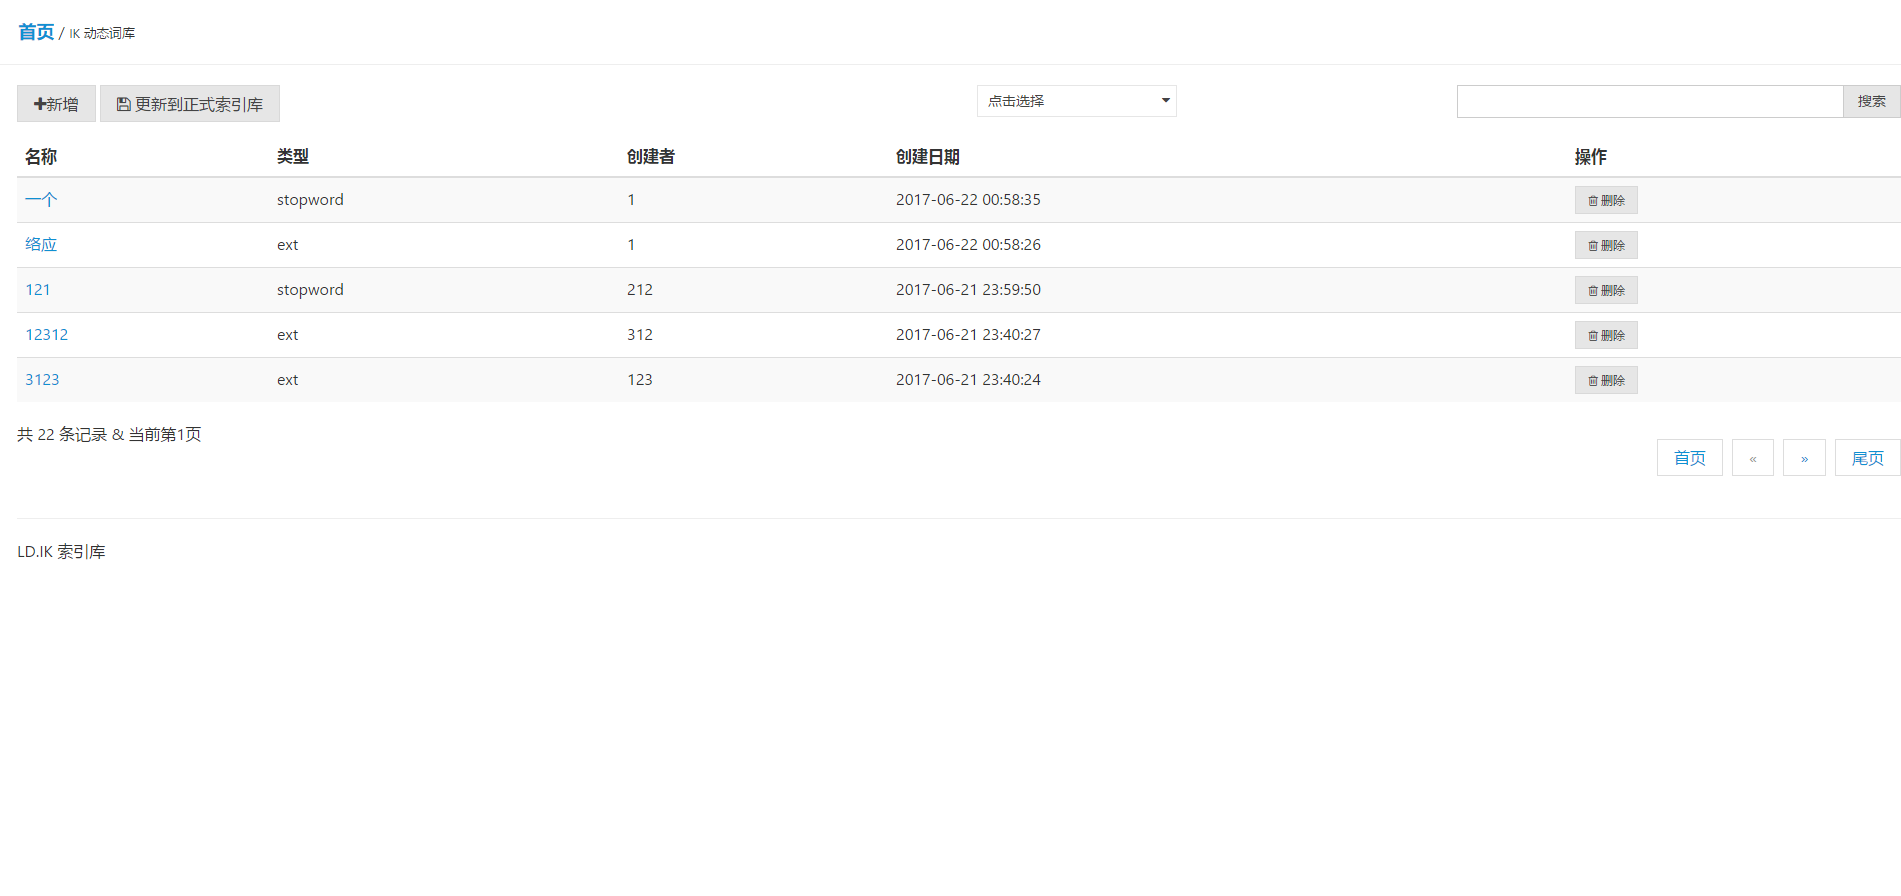Delete the 3123 ext row
This screenshot has width=1901, height=896.
coord(1605,380)
